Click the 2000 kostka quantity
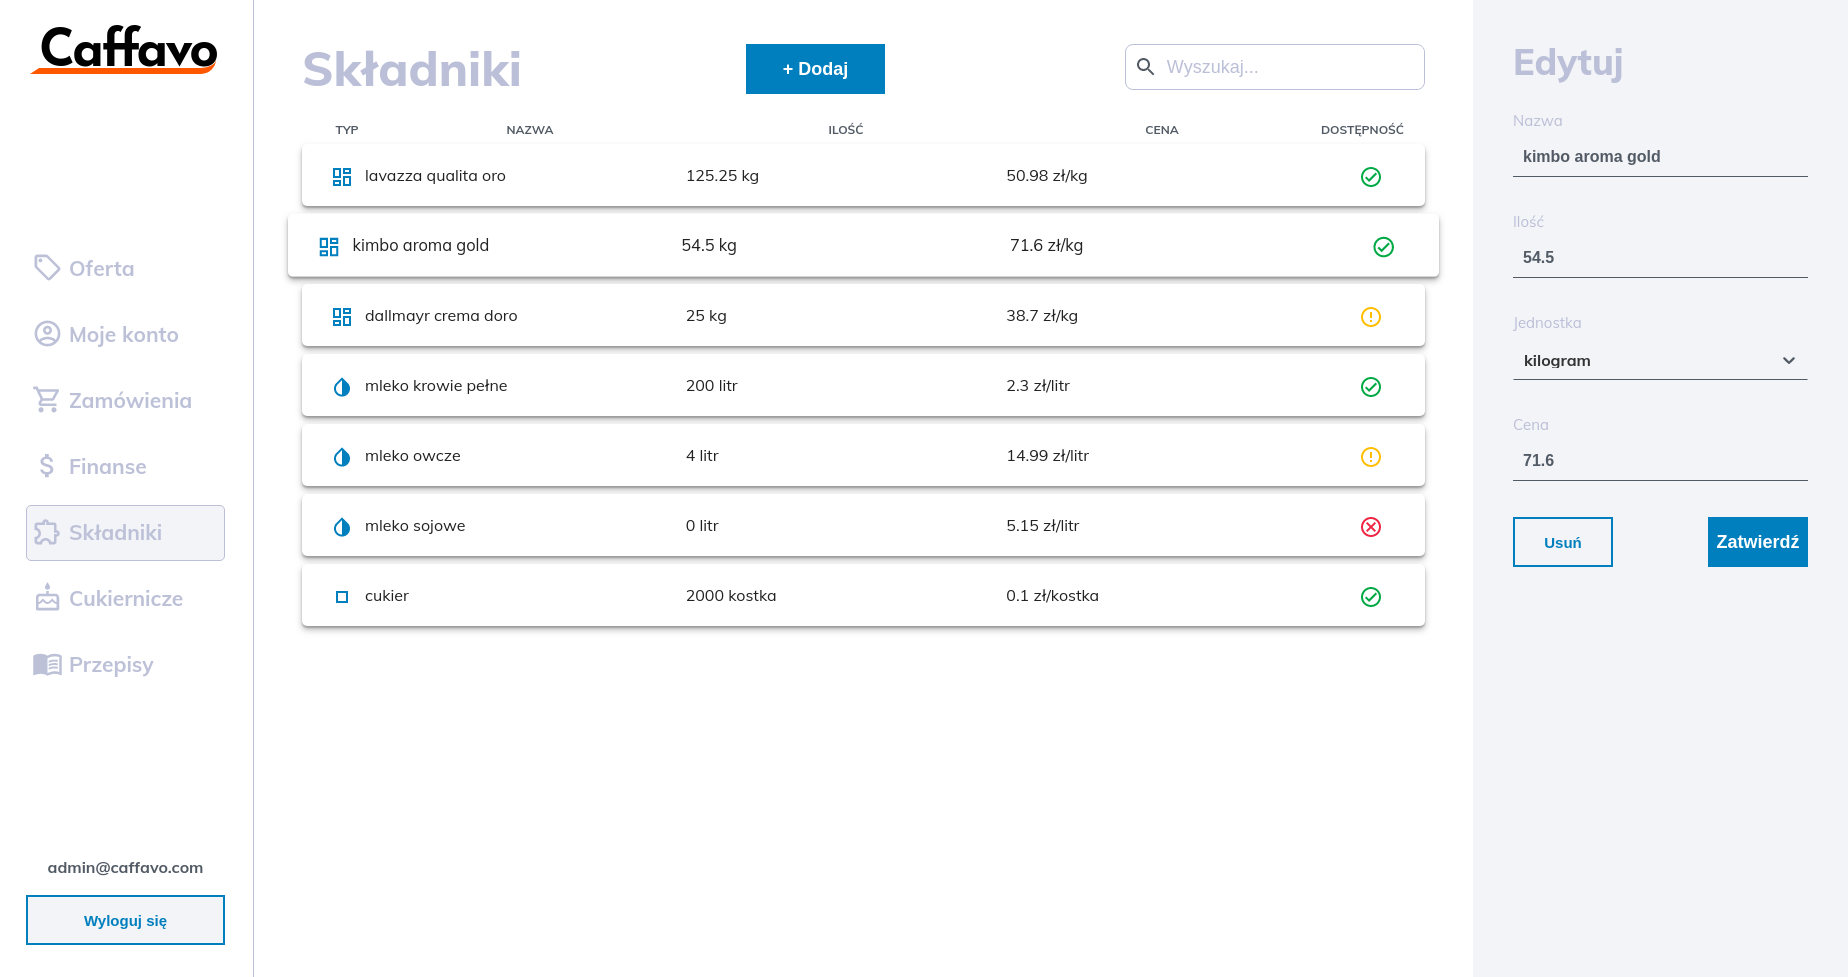1848x977 pixels. tap(731, 596)
